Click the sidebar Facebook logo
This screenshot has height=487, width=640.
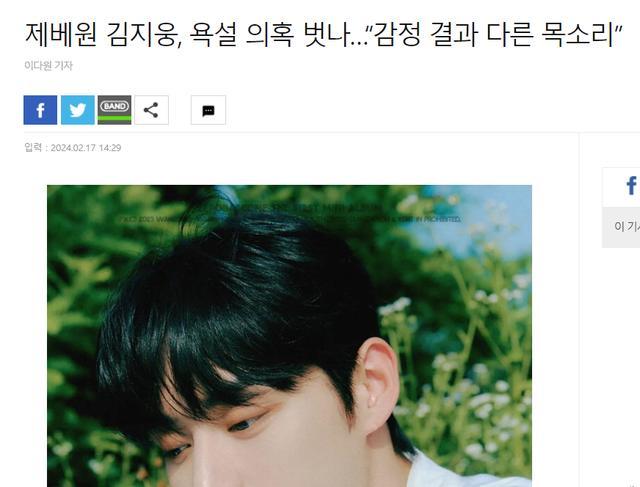(x=631, y=186)
